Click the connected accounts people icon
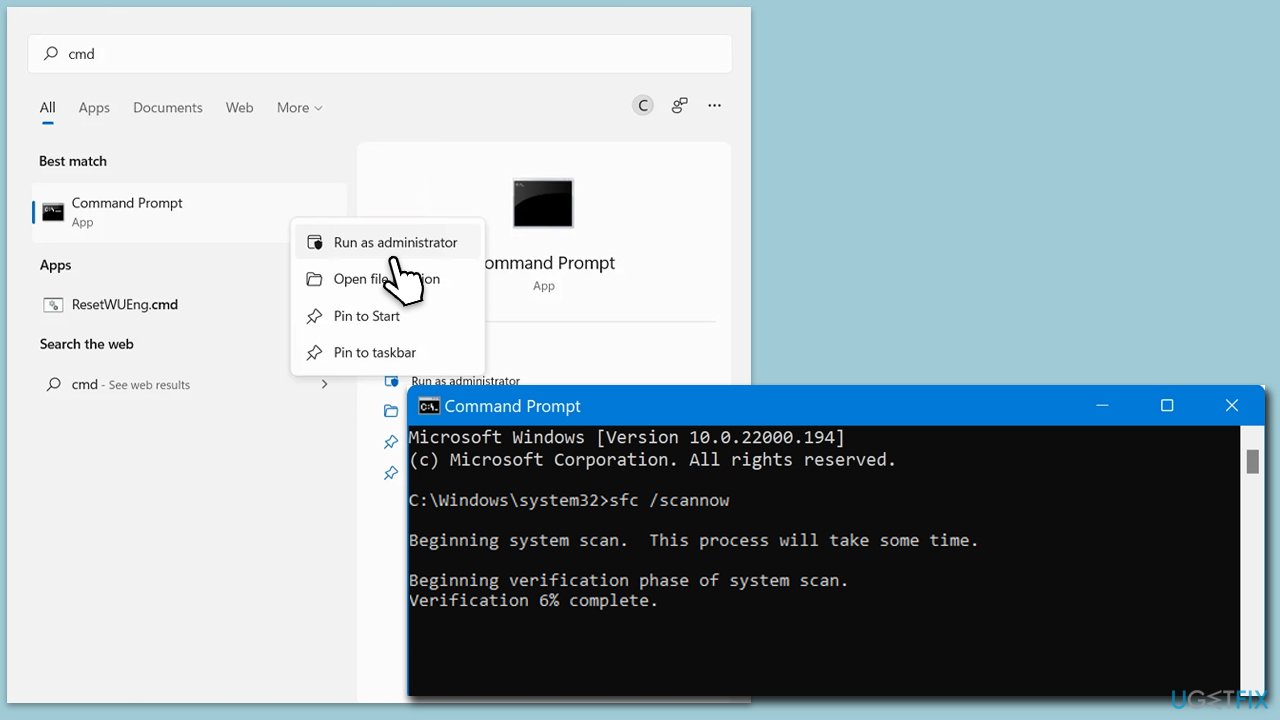The width and height of the screenshot is (1280, 720). (x=679, y=105)
